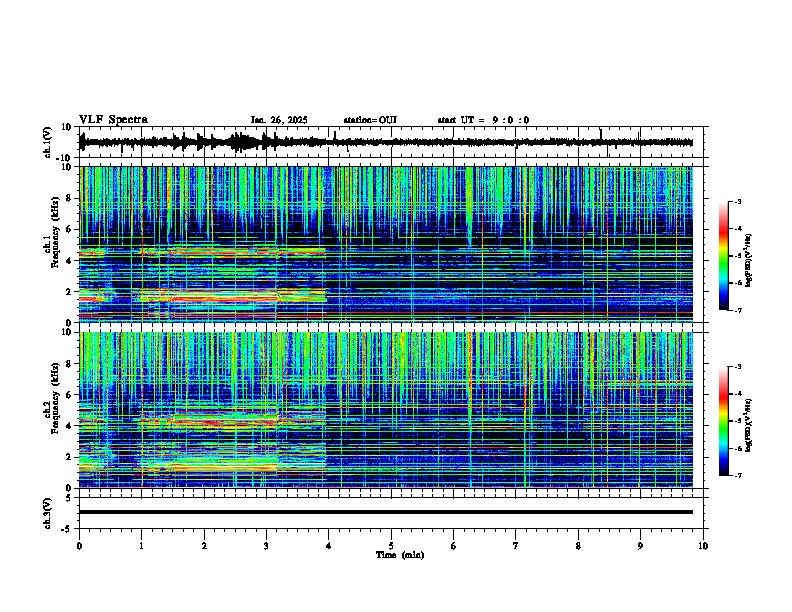This screenshot has height=612, width=792.
Task: Click the ch.3 flat black signal line
Action: pyautogui.click(x=386, y=512)
